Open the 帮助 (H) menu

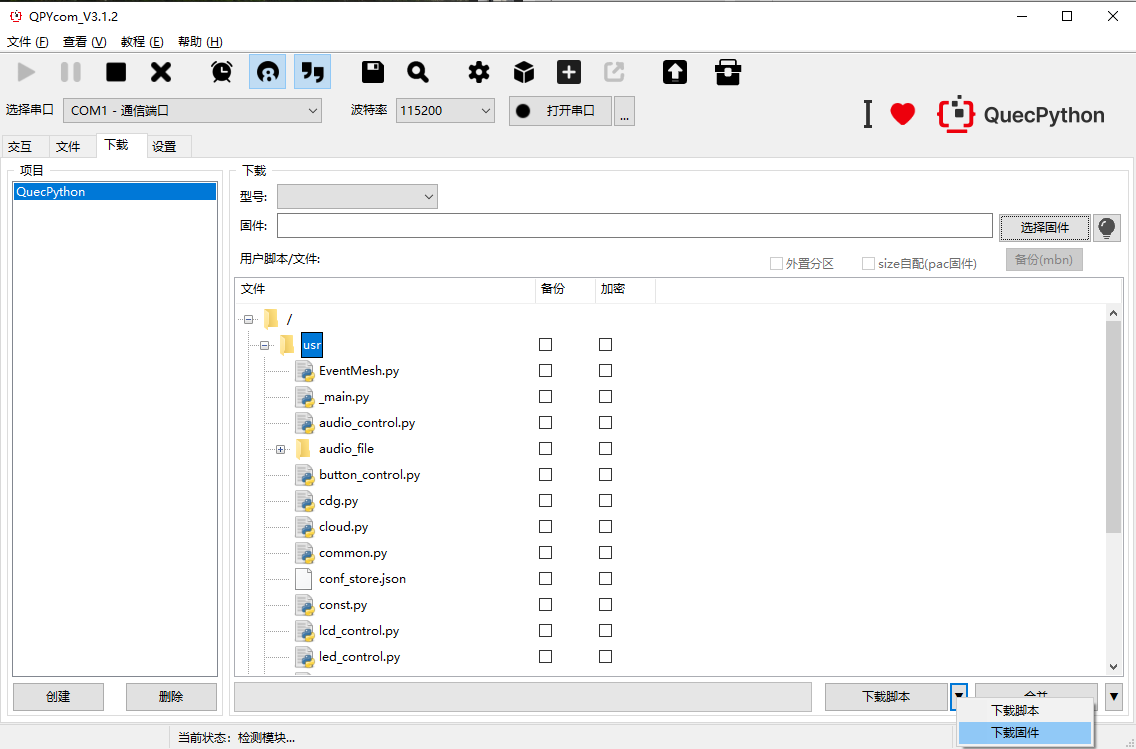pyautogui.click(x=200, y=42)
